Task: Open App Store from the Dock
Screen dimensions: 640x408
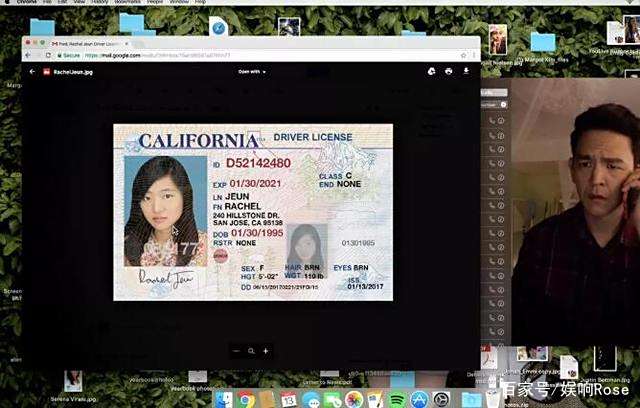Action: [419, 399]
